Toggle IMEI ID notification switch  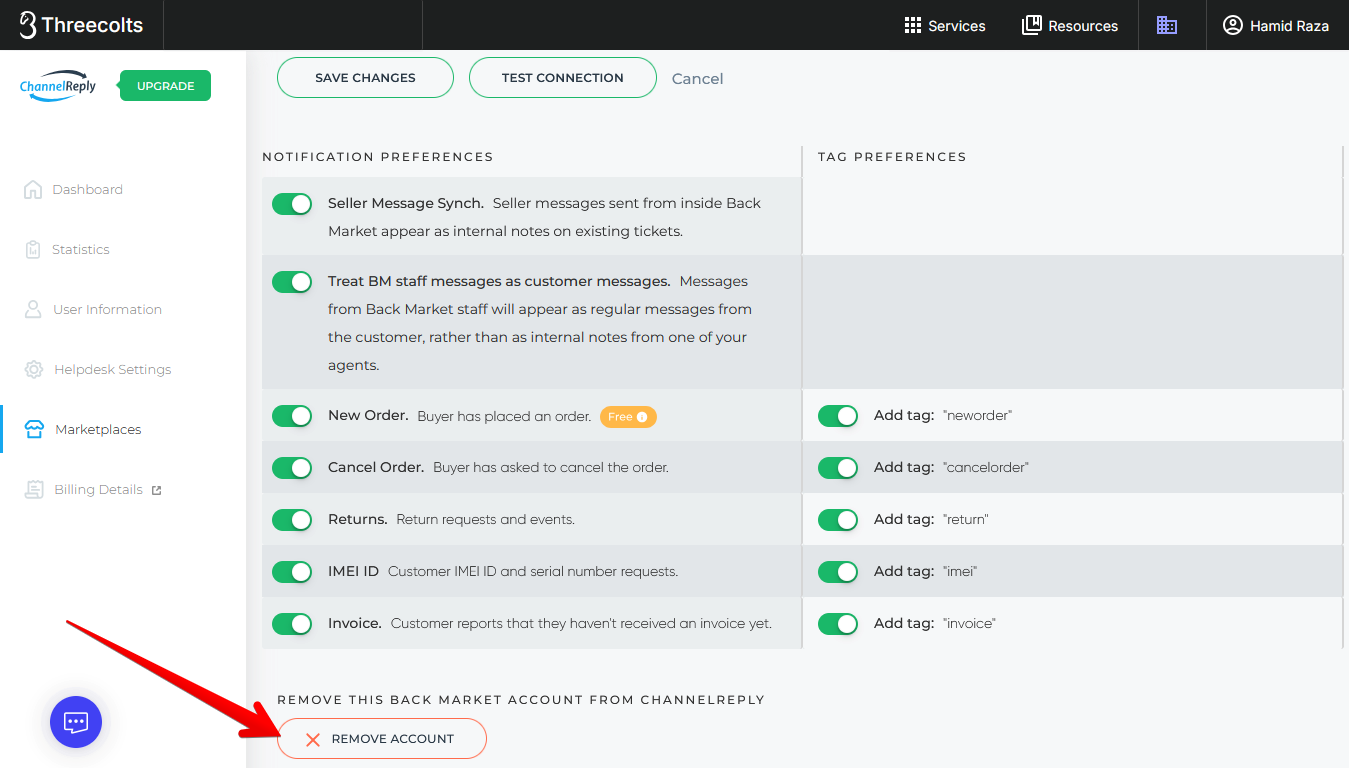click(292, 572)
